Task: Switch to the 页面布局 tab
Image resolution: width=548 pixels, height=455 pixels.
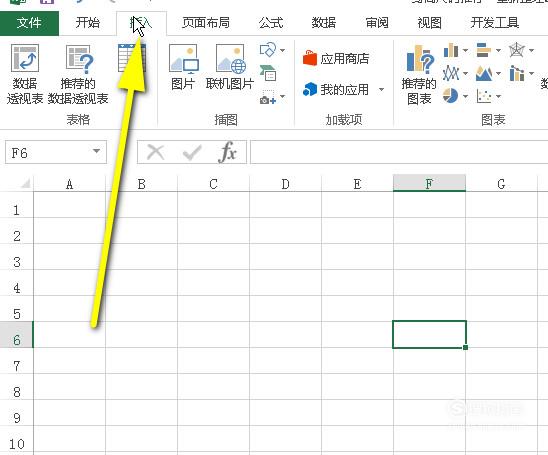Action: [x=206, y=23]
